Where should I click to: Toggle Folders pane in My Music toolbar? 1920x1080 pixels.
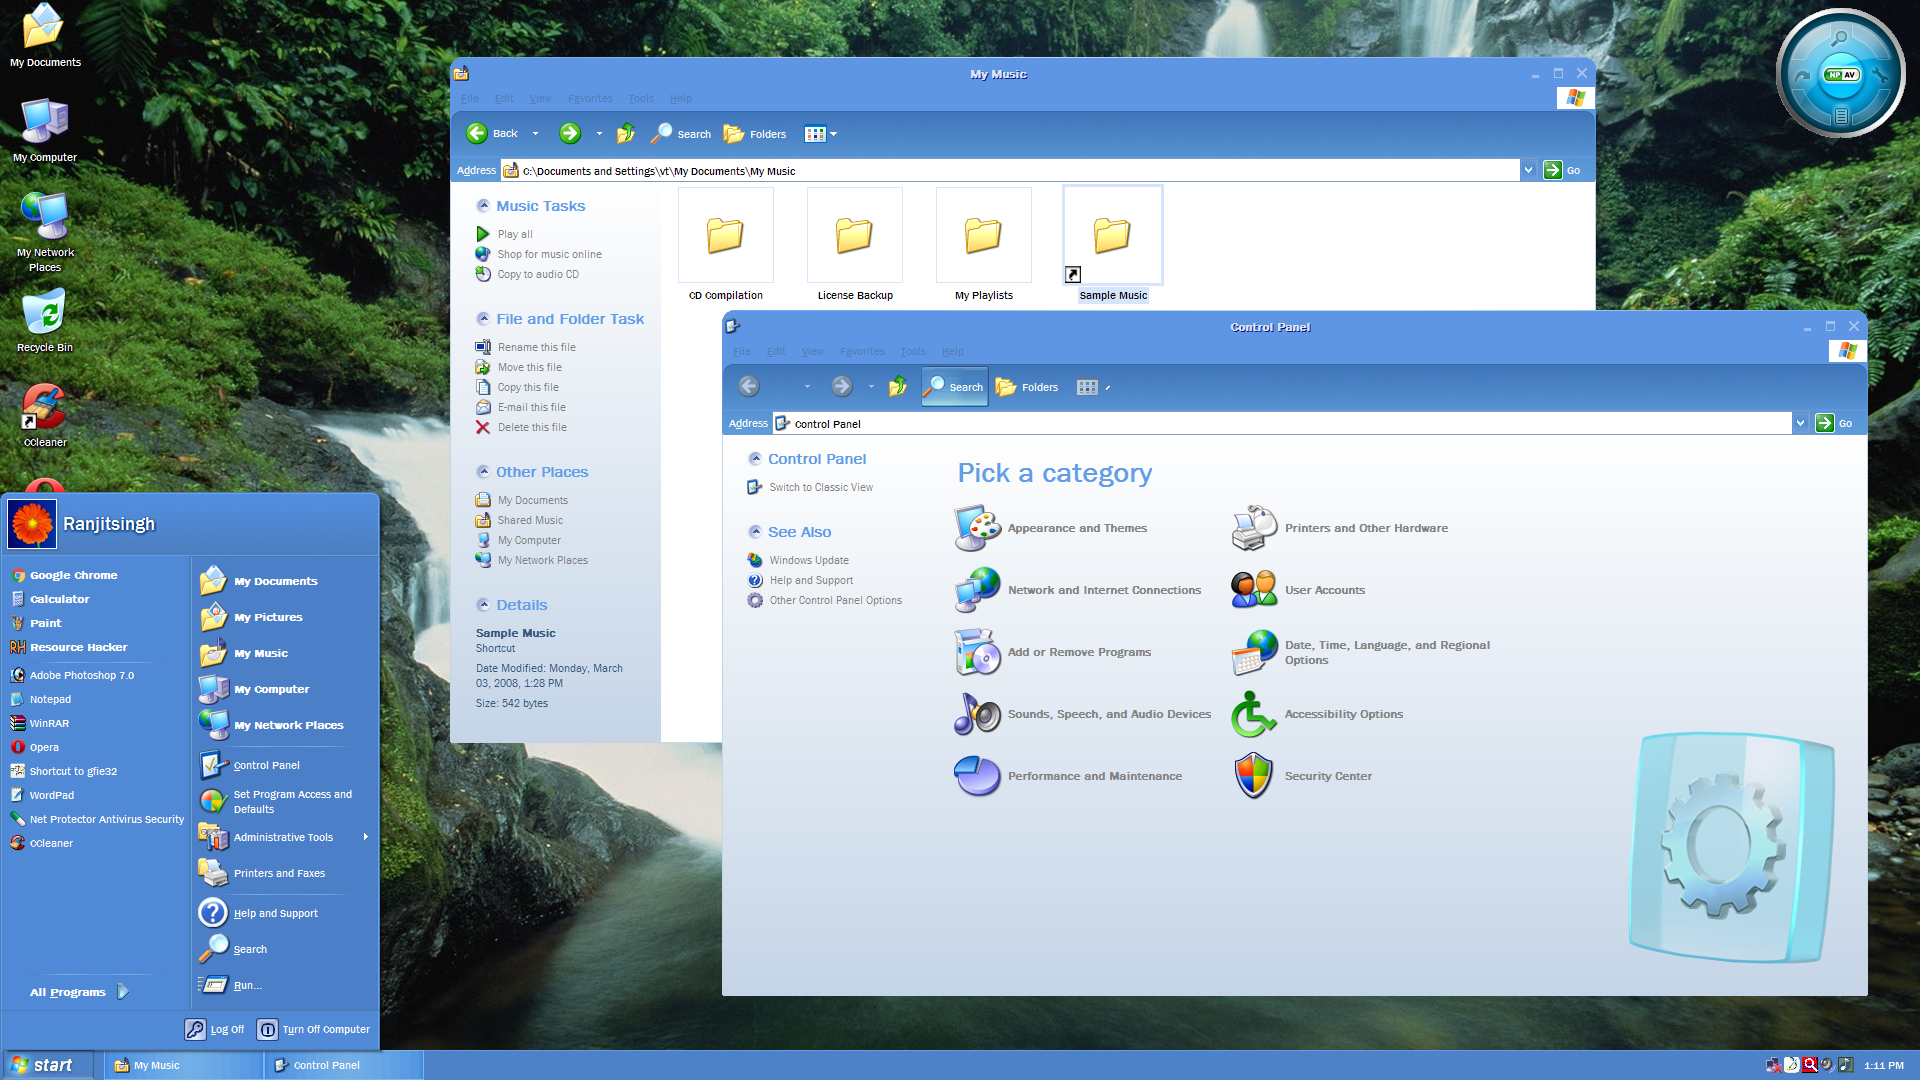click(x=755, y=133)
